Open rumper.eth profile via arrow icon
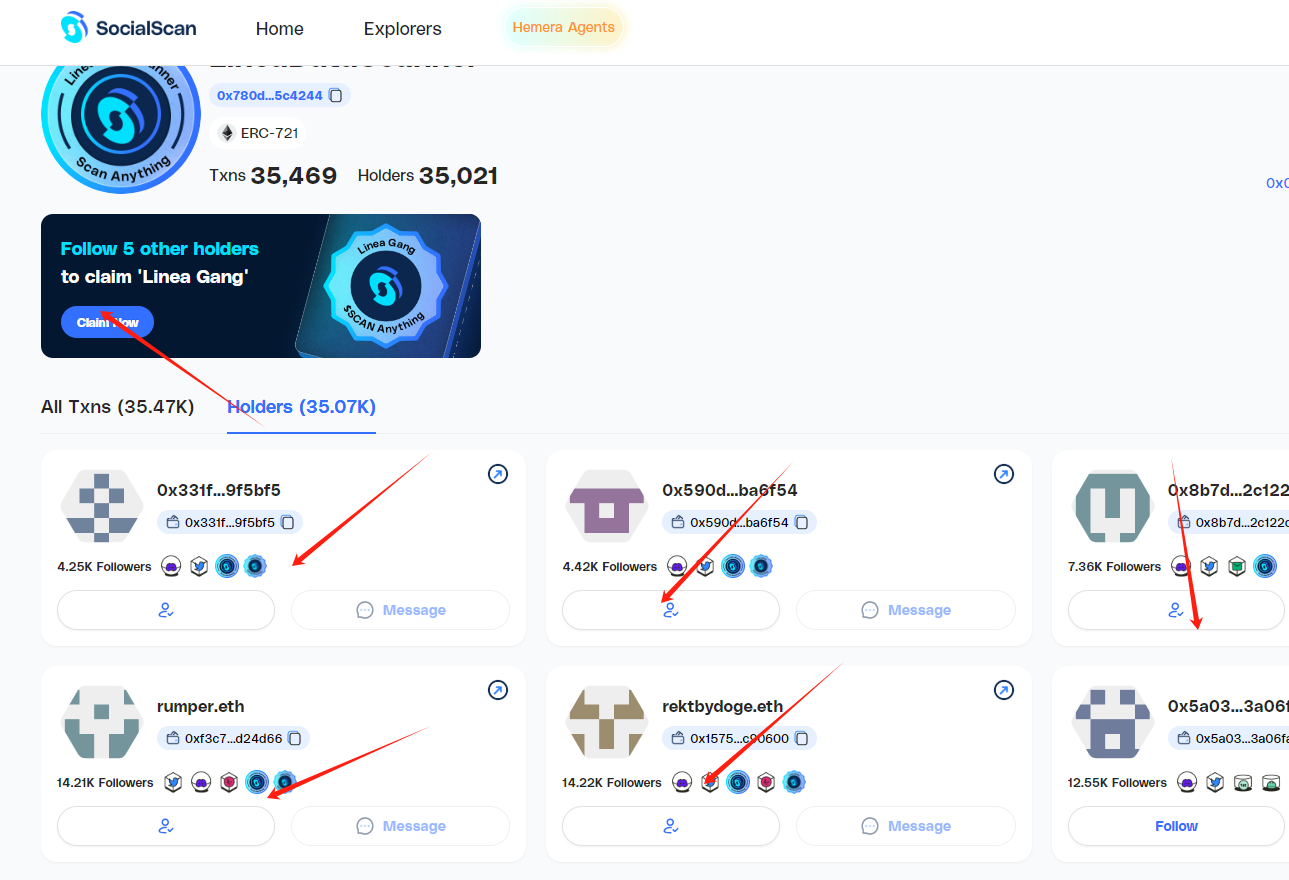The image size is (1289, 880). click(x=498, y=690)
